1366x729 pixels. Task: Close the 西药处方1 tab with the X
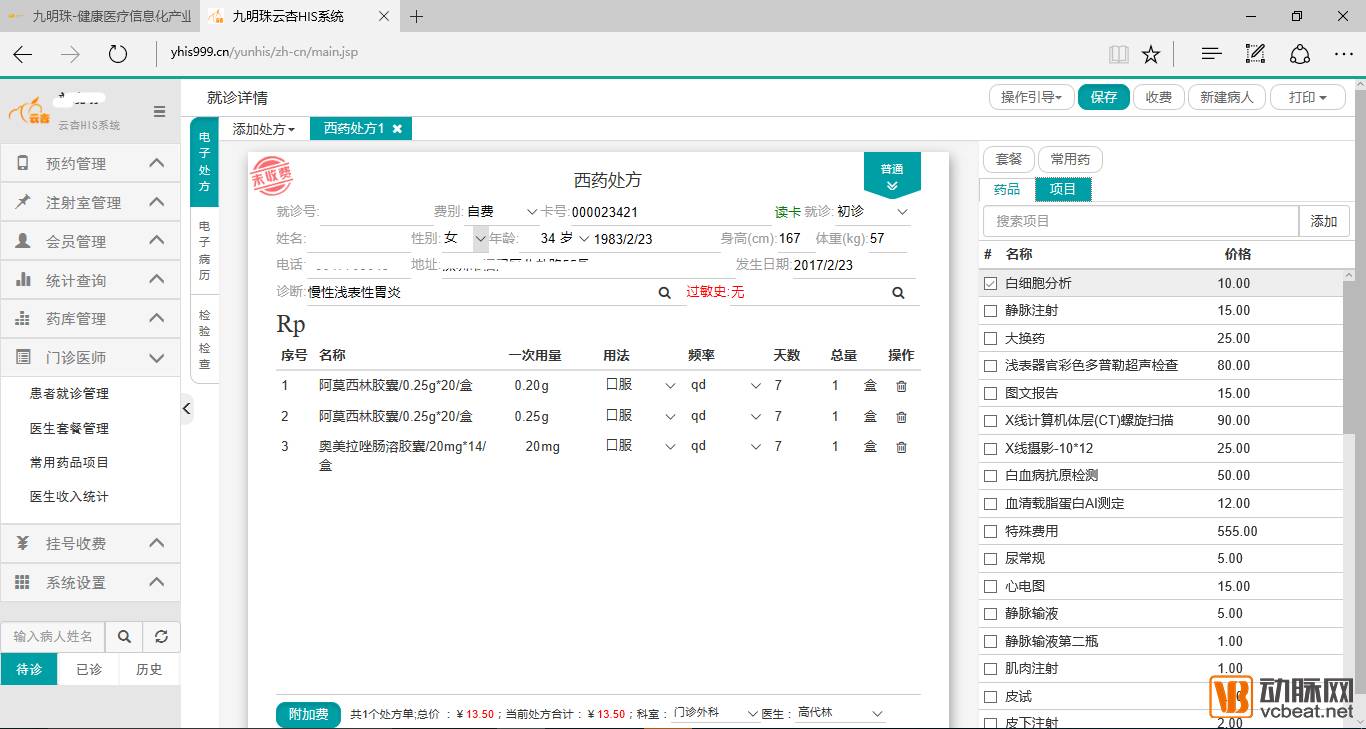(x=397, y=129)
